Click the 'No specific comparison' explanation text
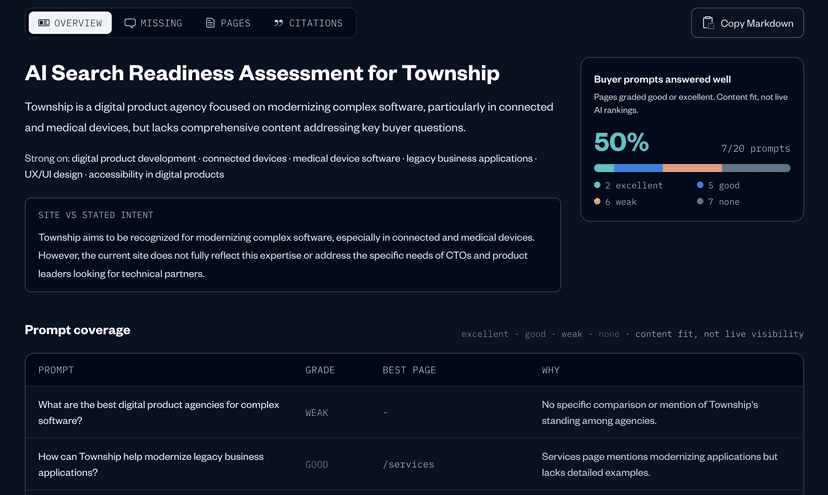The width and height of the screenshot is (828, 495). point(650,413)
